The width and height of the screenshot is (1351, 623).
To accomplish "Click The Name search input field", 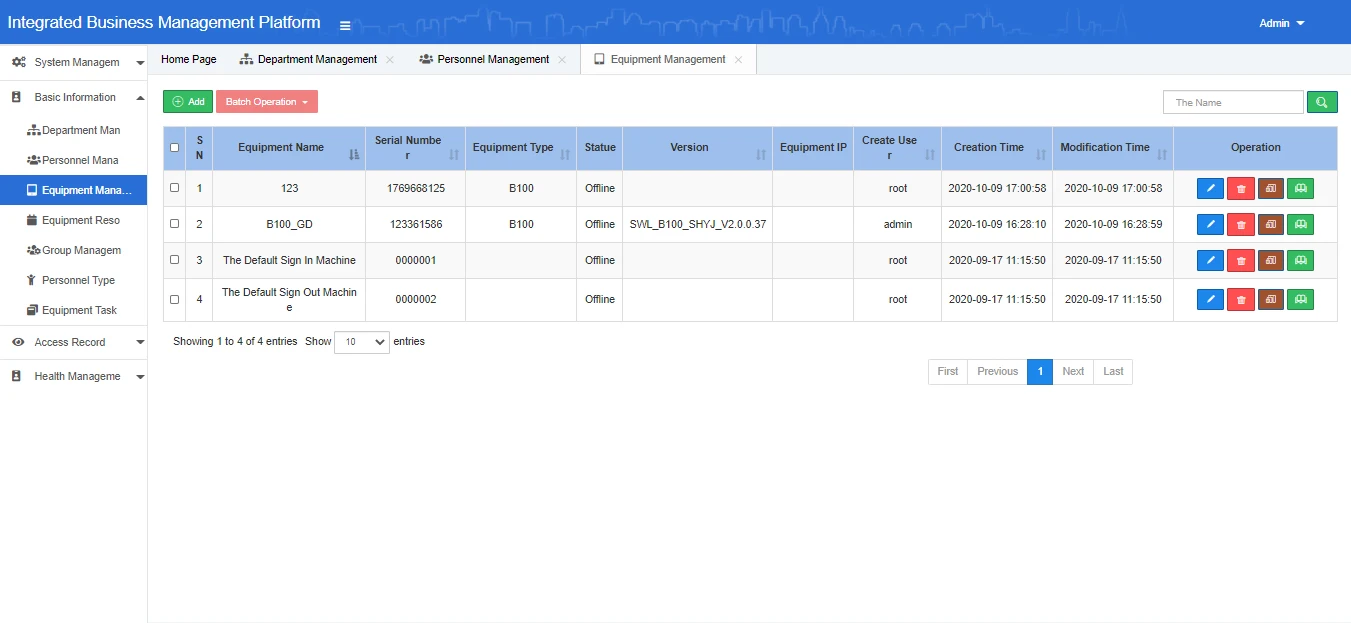I will 1233,102.
